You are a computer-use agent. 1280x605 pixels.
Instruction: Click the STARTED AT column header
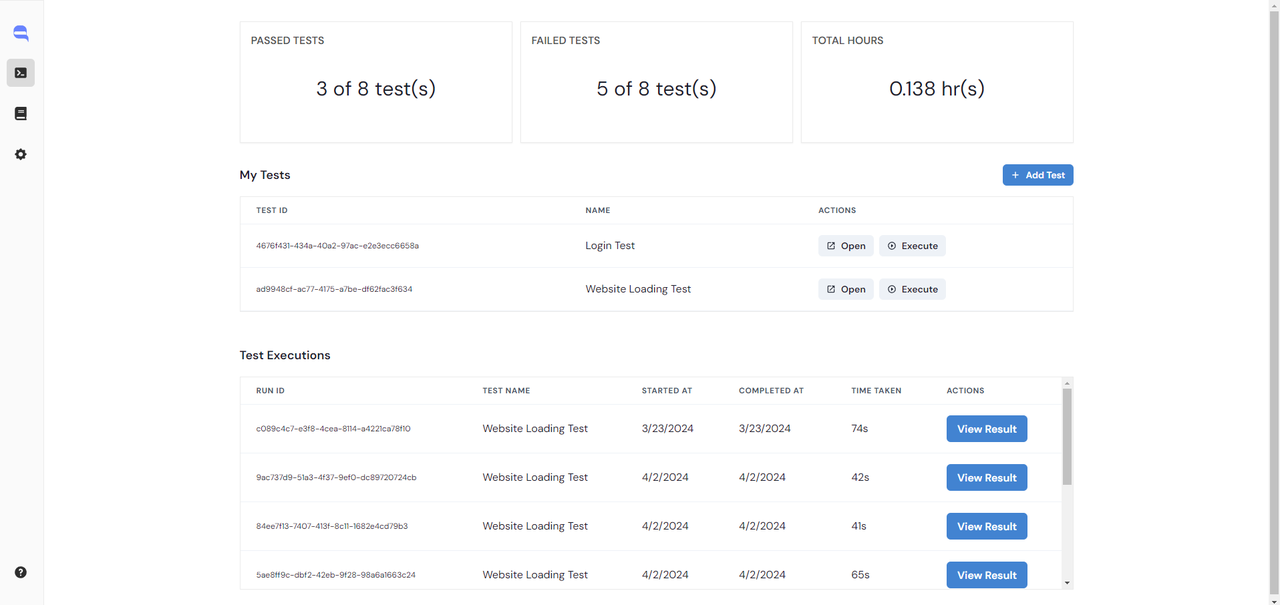667,391
